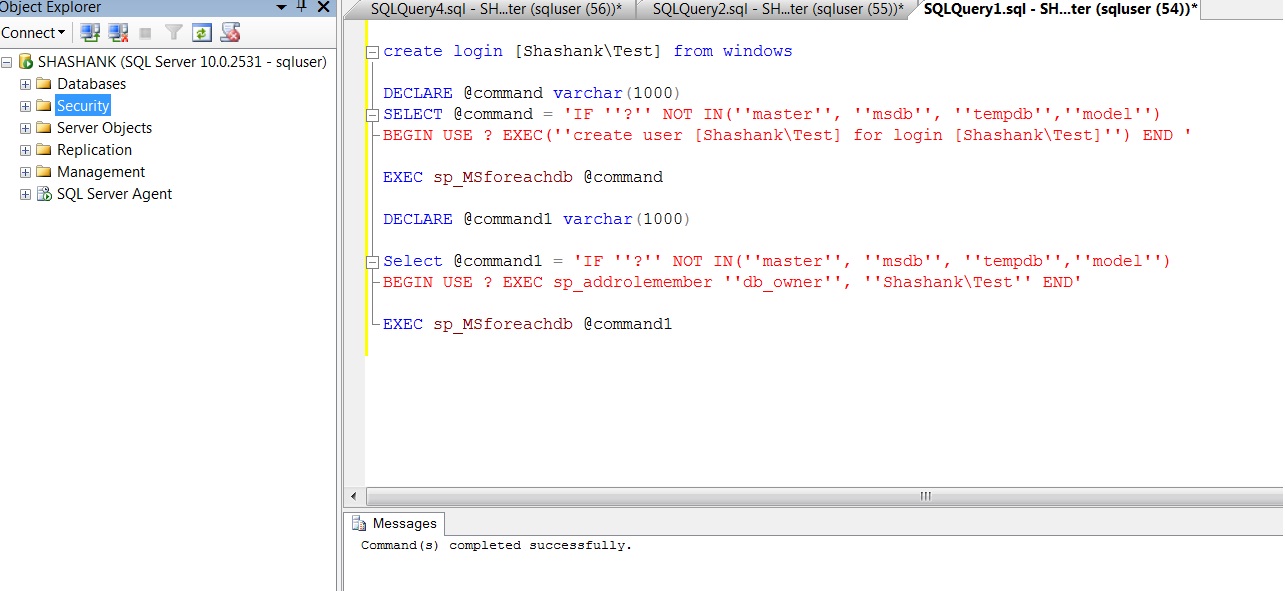1285x591 pixels.
Task: Click the SQL Server Agent icon
Action: (x=43, y=194)
